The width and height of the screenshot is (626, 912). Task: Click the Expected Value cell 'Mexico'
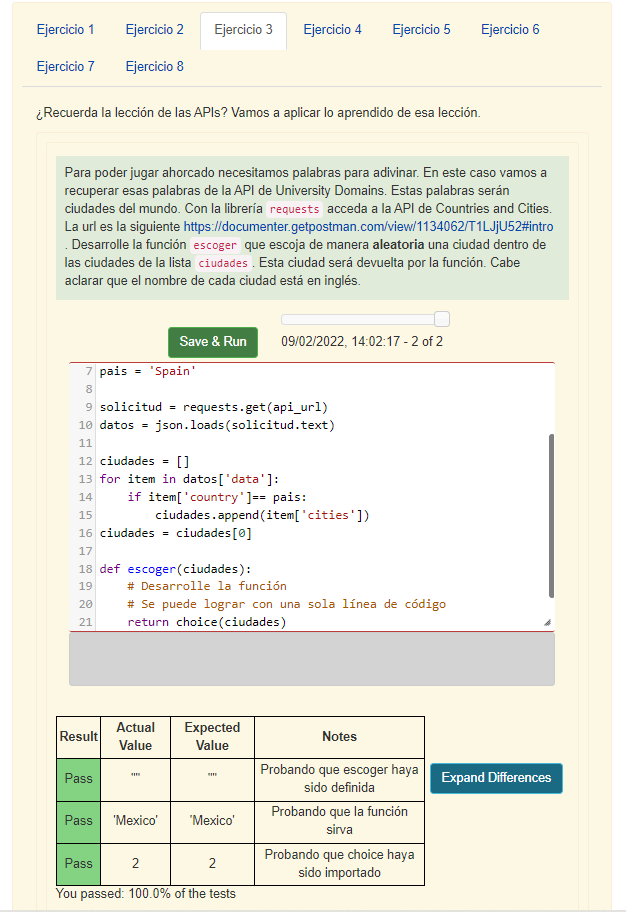(x=212, y=821)
